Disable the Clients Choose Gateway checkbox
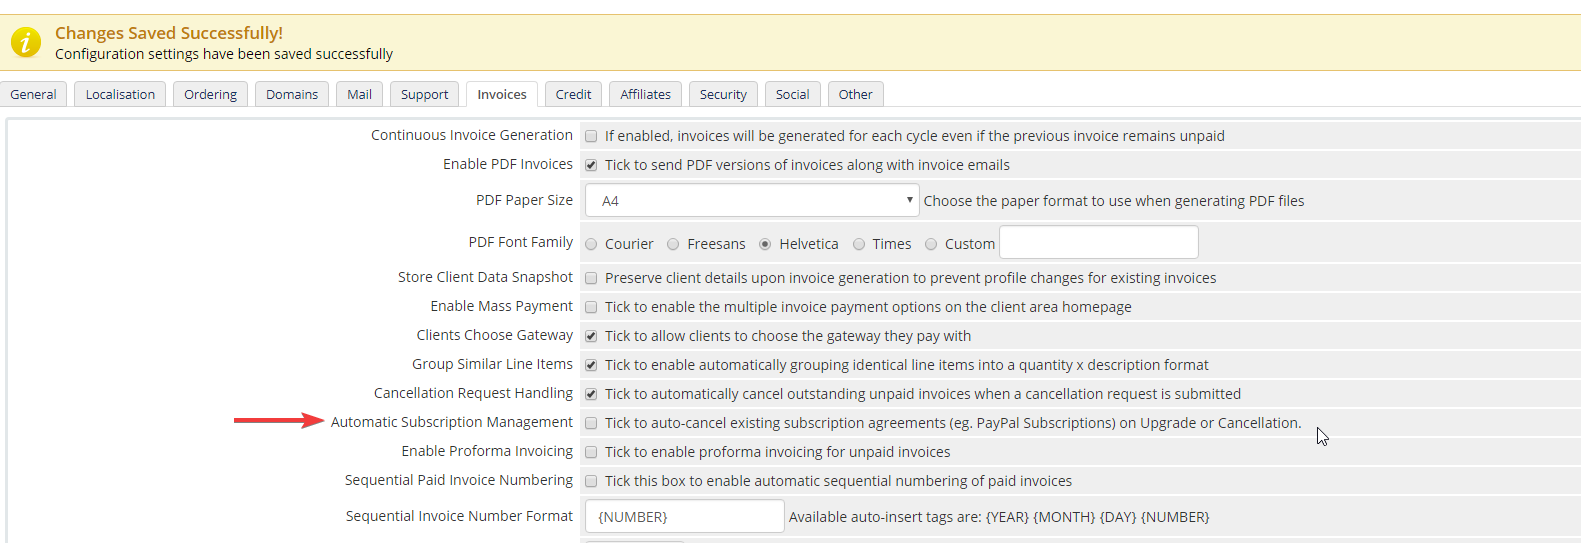Screen dimensions: 1581x543 pyautogui.click(x=591, y=336)
